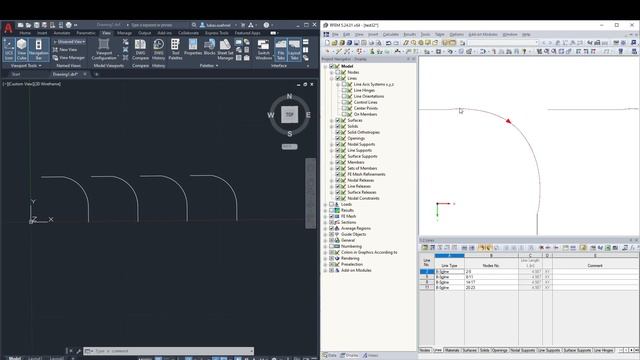Click the AutoCAD search phrase field
Screen dimensions: 640x360
click(160, 25)
